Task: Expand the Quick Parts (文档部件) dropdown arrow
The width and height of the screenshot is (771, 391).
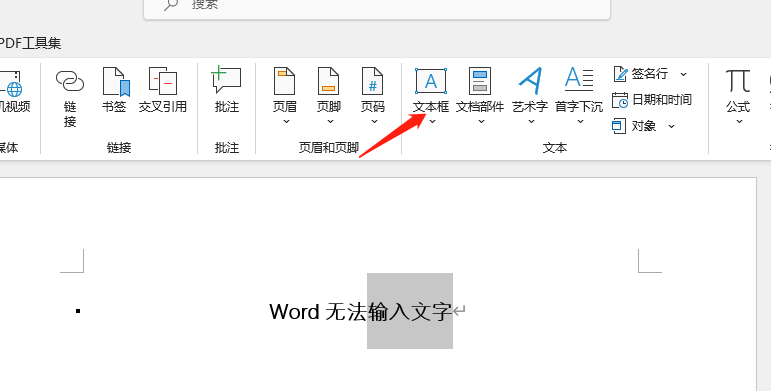Action: click(481, 121)
